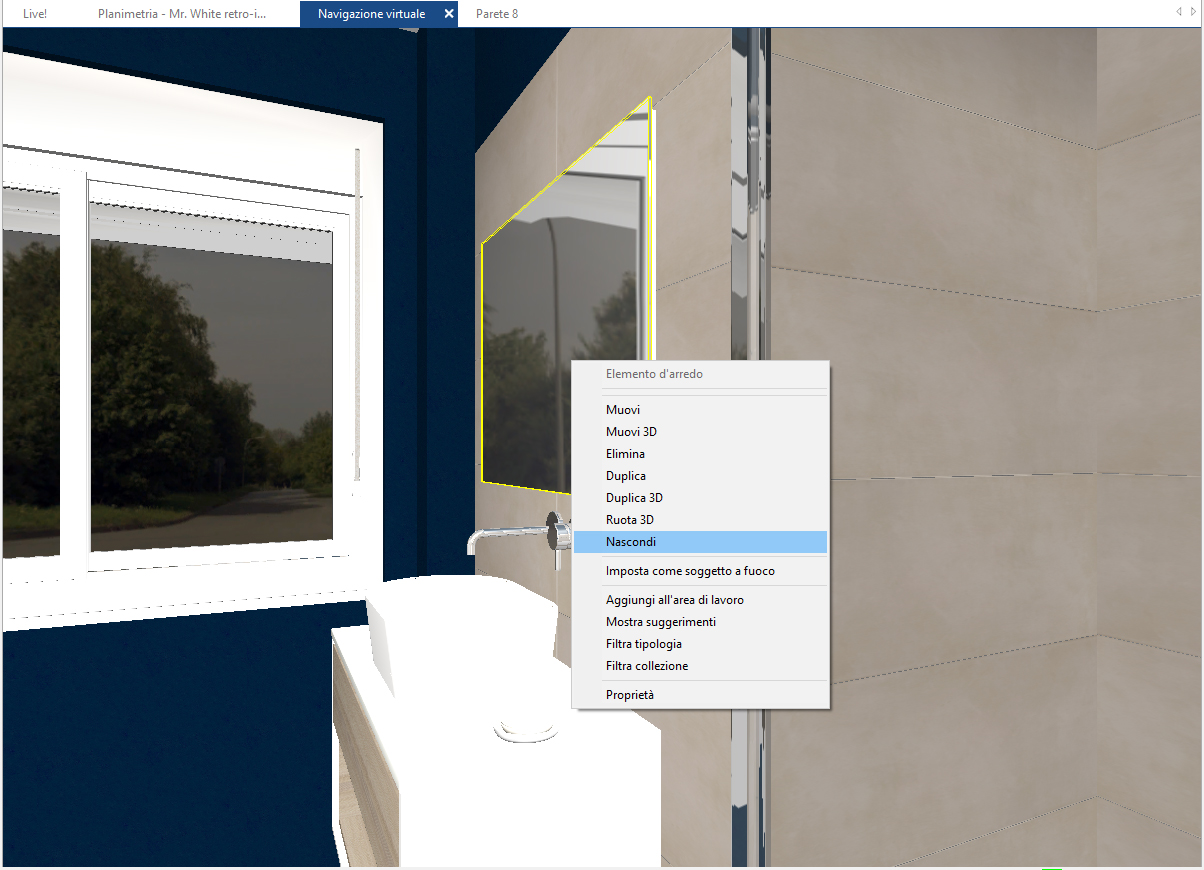Open the Planimetria - Mr. White tab
1204x870 pixels.
coord(182,14)
